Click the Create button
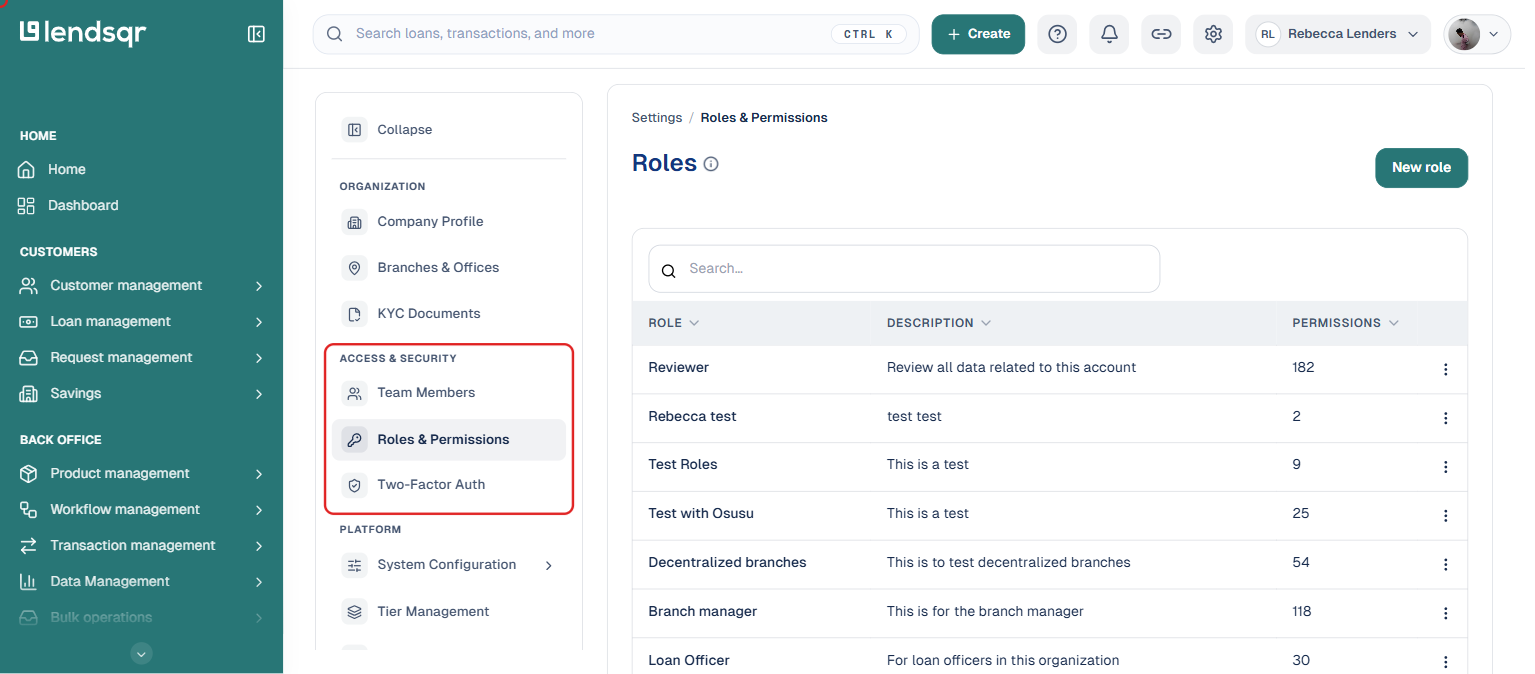Screen dimensions: 1535x674 (978, 34)
